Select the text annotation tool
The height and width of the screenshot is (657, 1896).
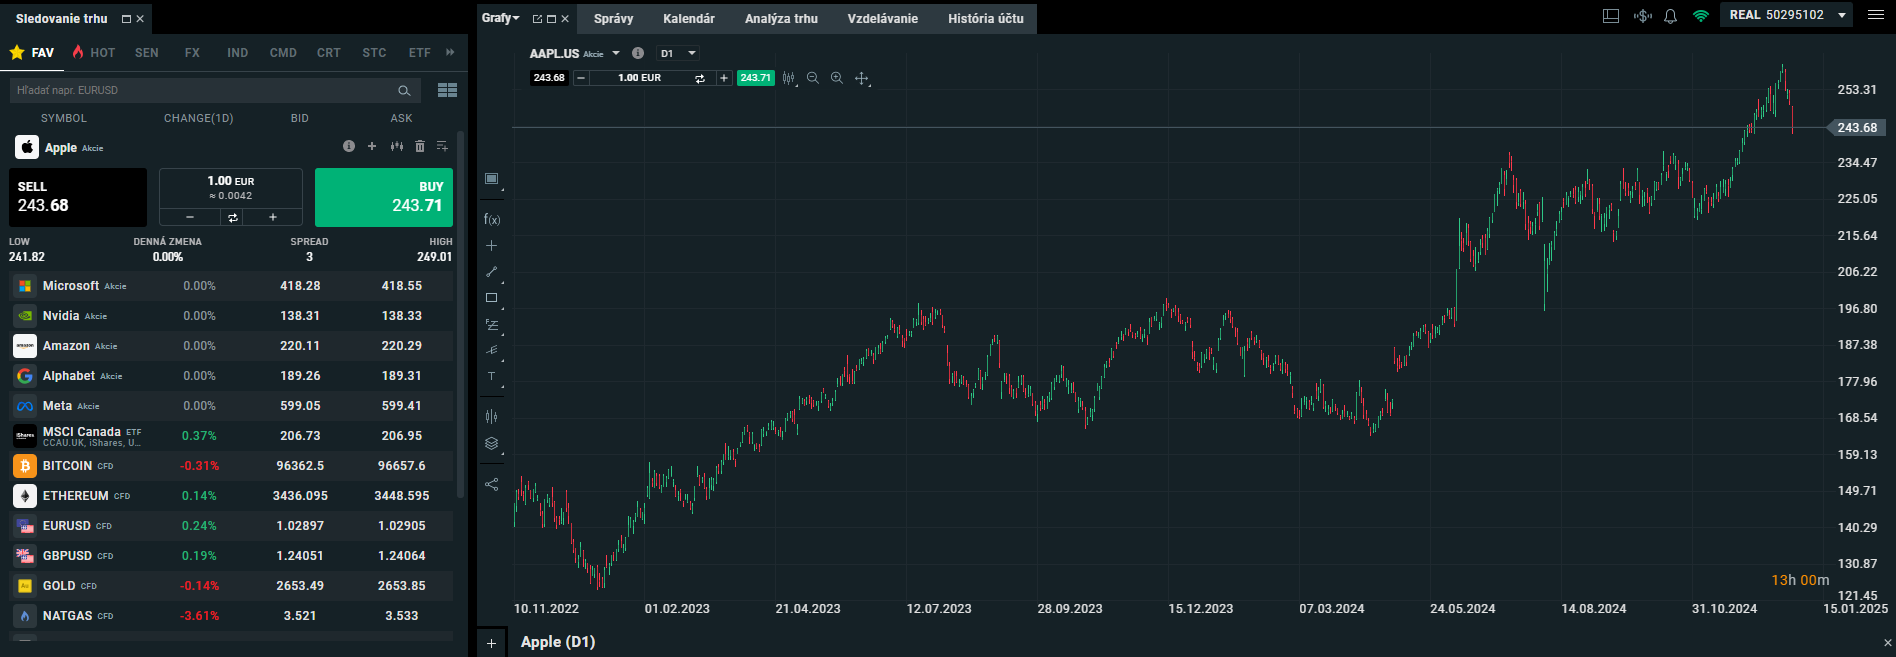pos(491,377)
